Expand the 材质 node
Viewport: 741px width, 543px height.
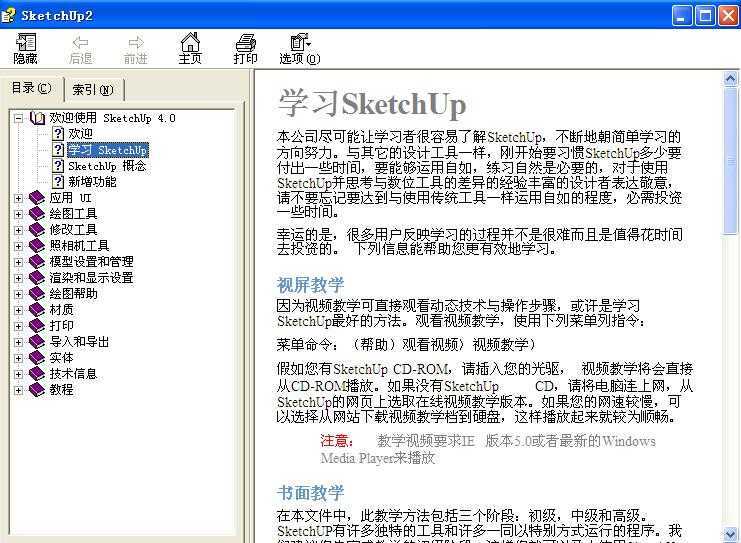click(x=18, y=310)
